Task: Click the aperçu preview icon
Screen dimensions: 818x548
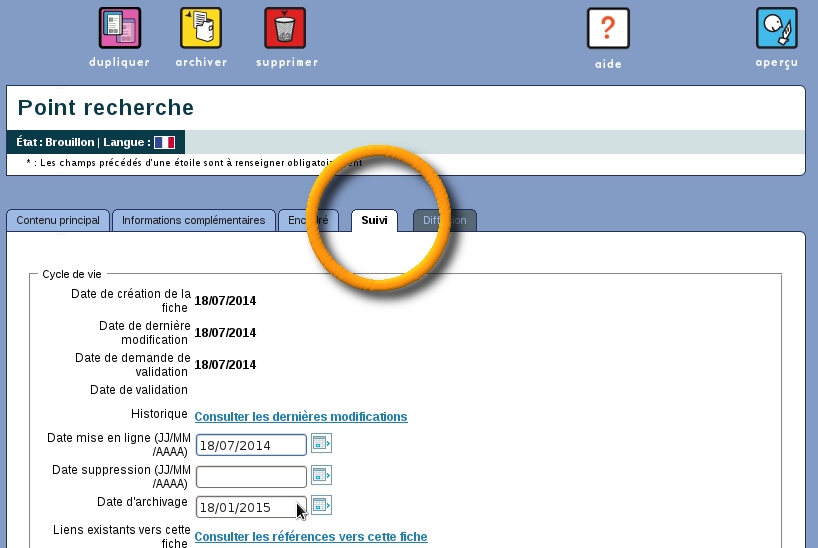Action: pyautogui.click(x=776, y=29)
